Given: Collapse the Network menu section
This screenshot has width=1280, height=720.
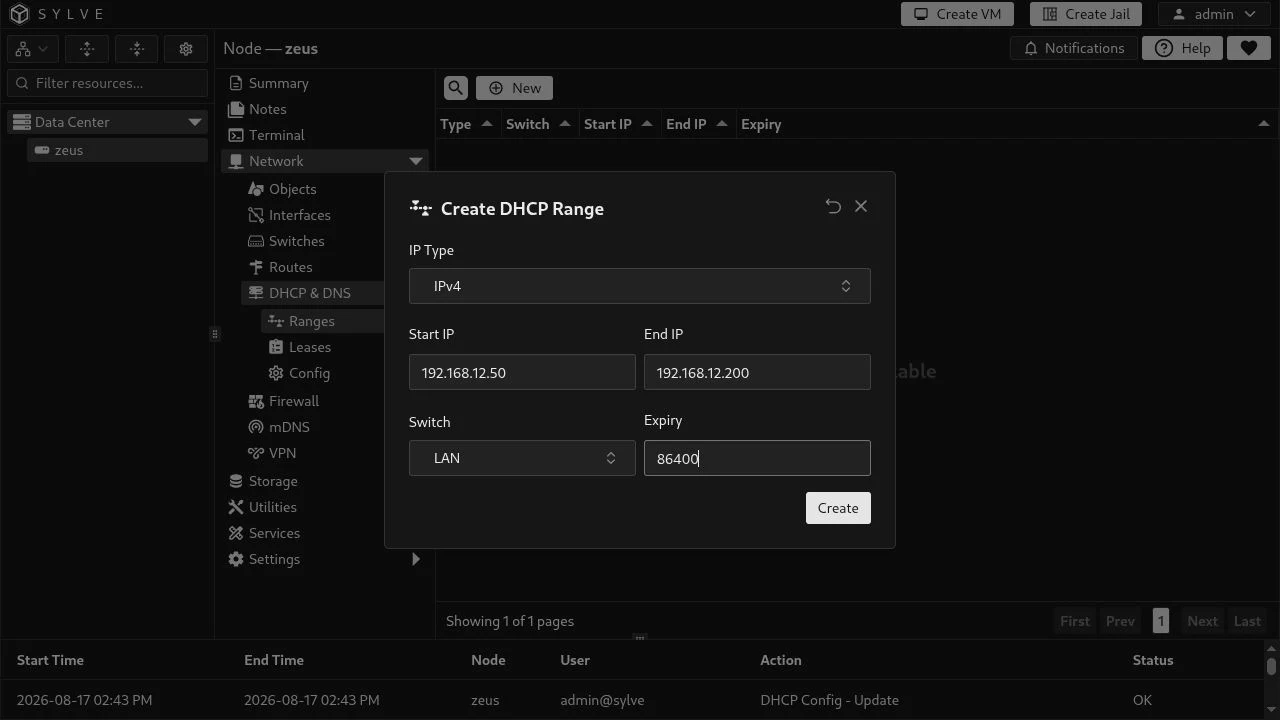Looking at the screenshot, I should click(415, 161).
